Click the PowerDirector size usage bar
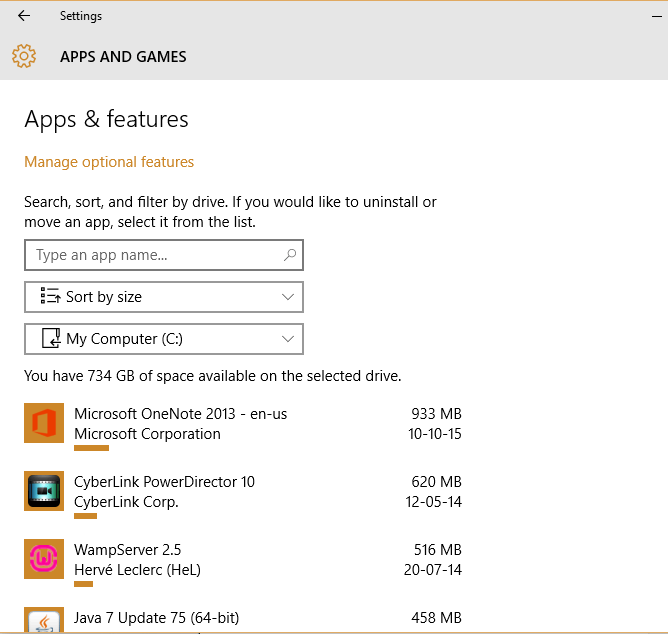The image size is (668, 634). click(x=85, y=516)
